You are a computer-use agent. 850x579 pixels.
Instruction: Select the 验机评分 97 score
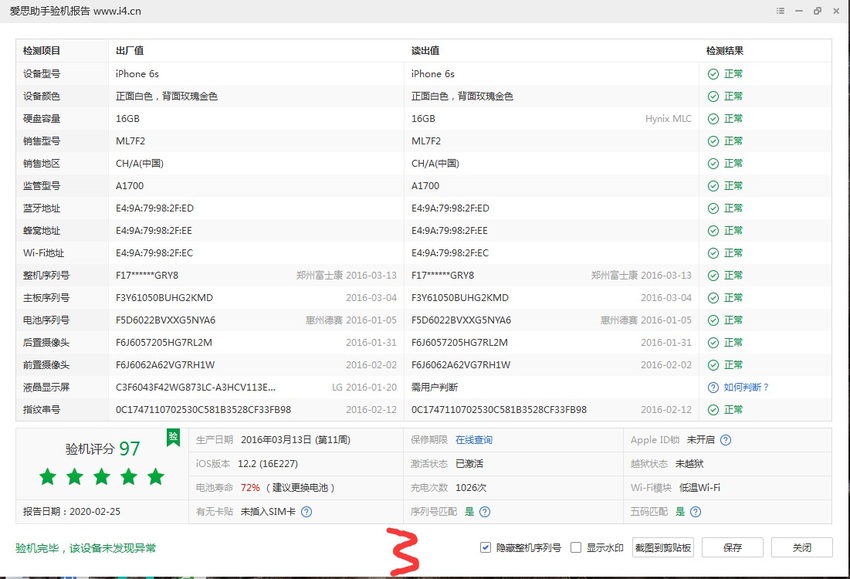[102, 449]
